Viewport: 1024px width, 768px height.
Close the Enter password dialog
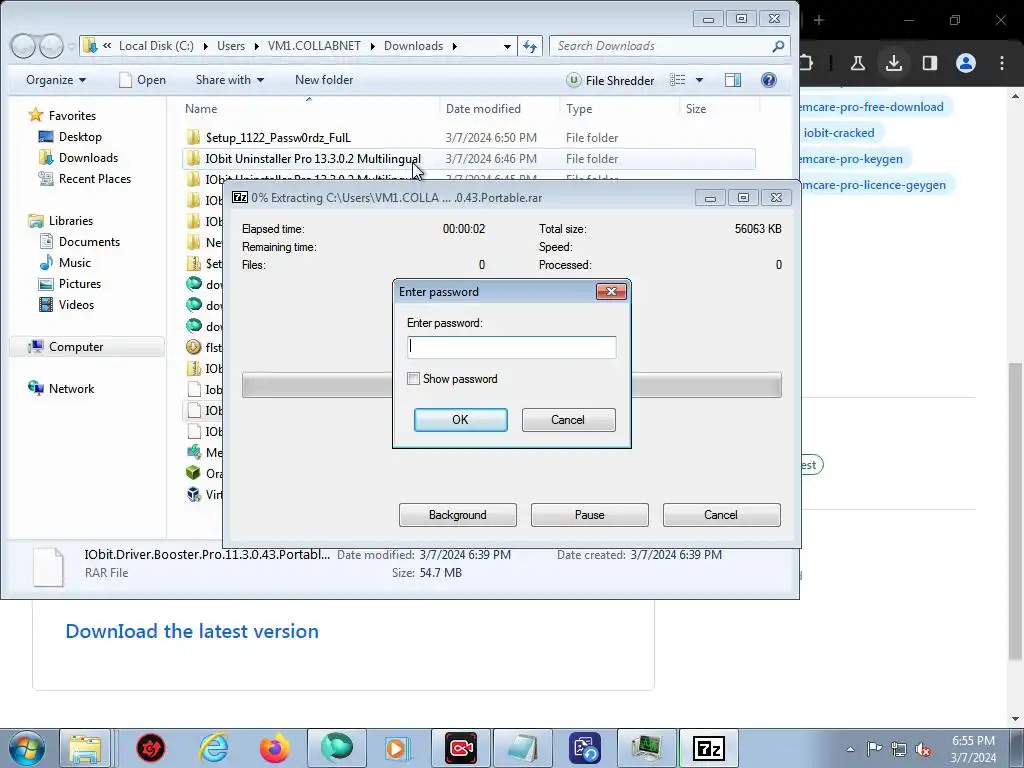tap(611, 291)
